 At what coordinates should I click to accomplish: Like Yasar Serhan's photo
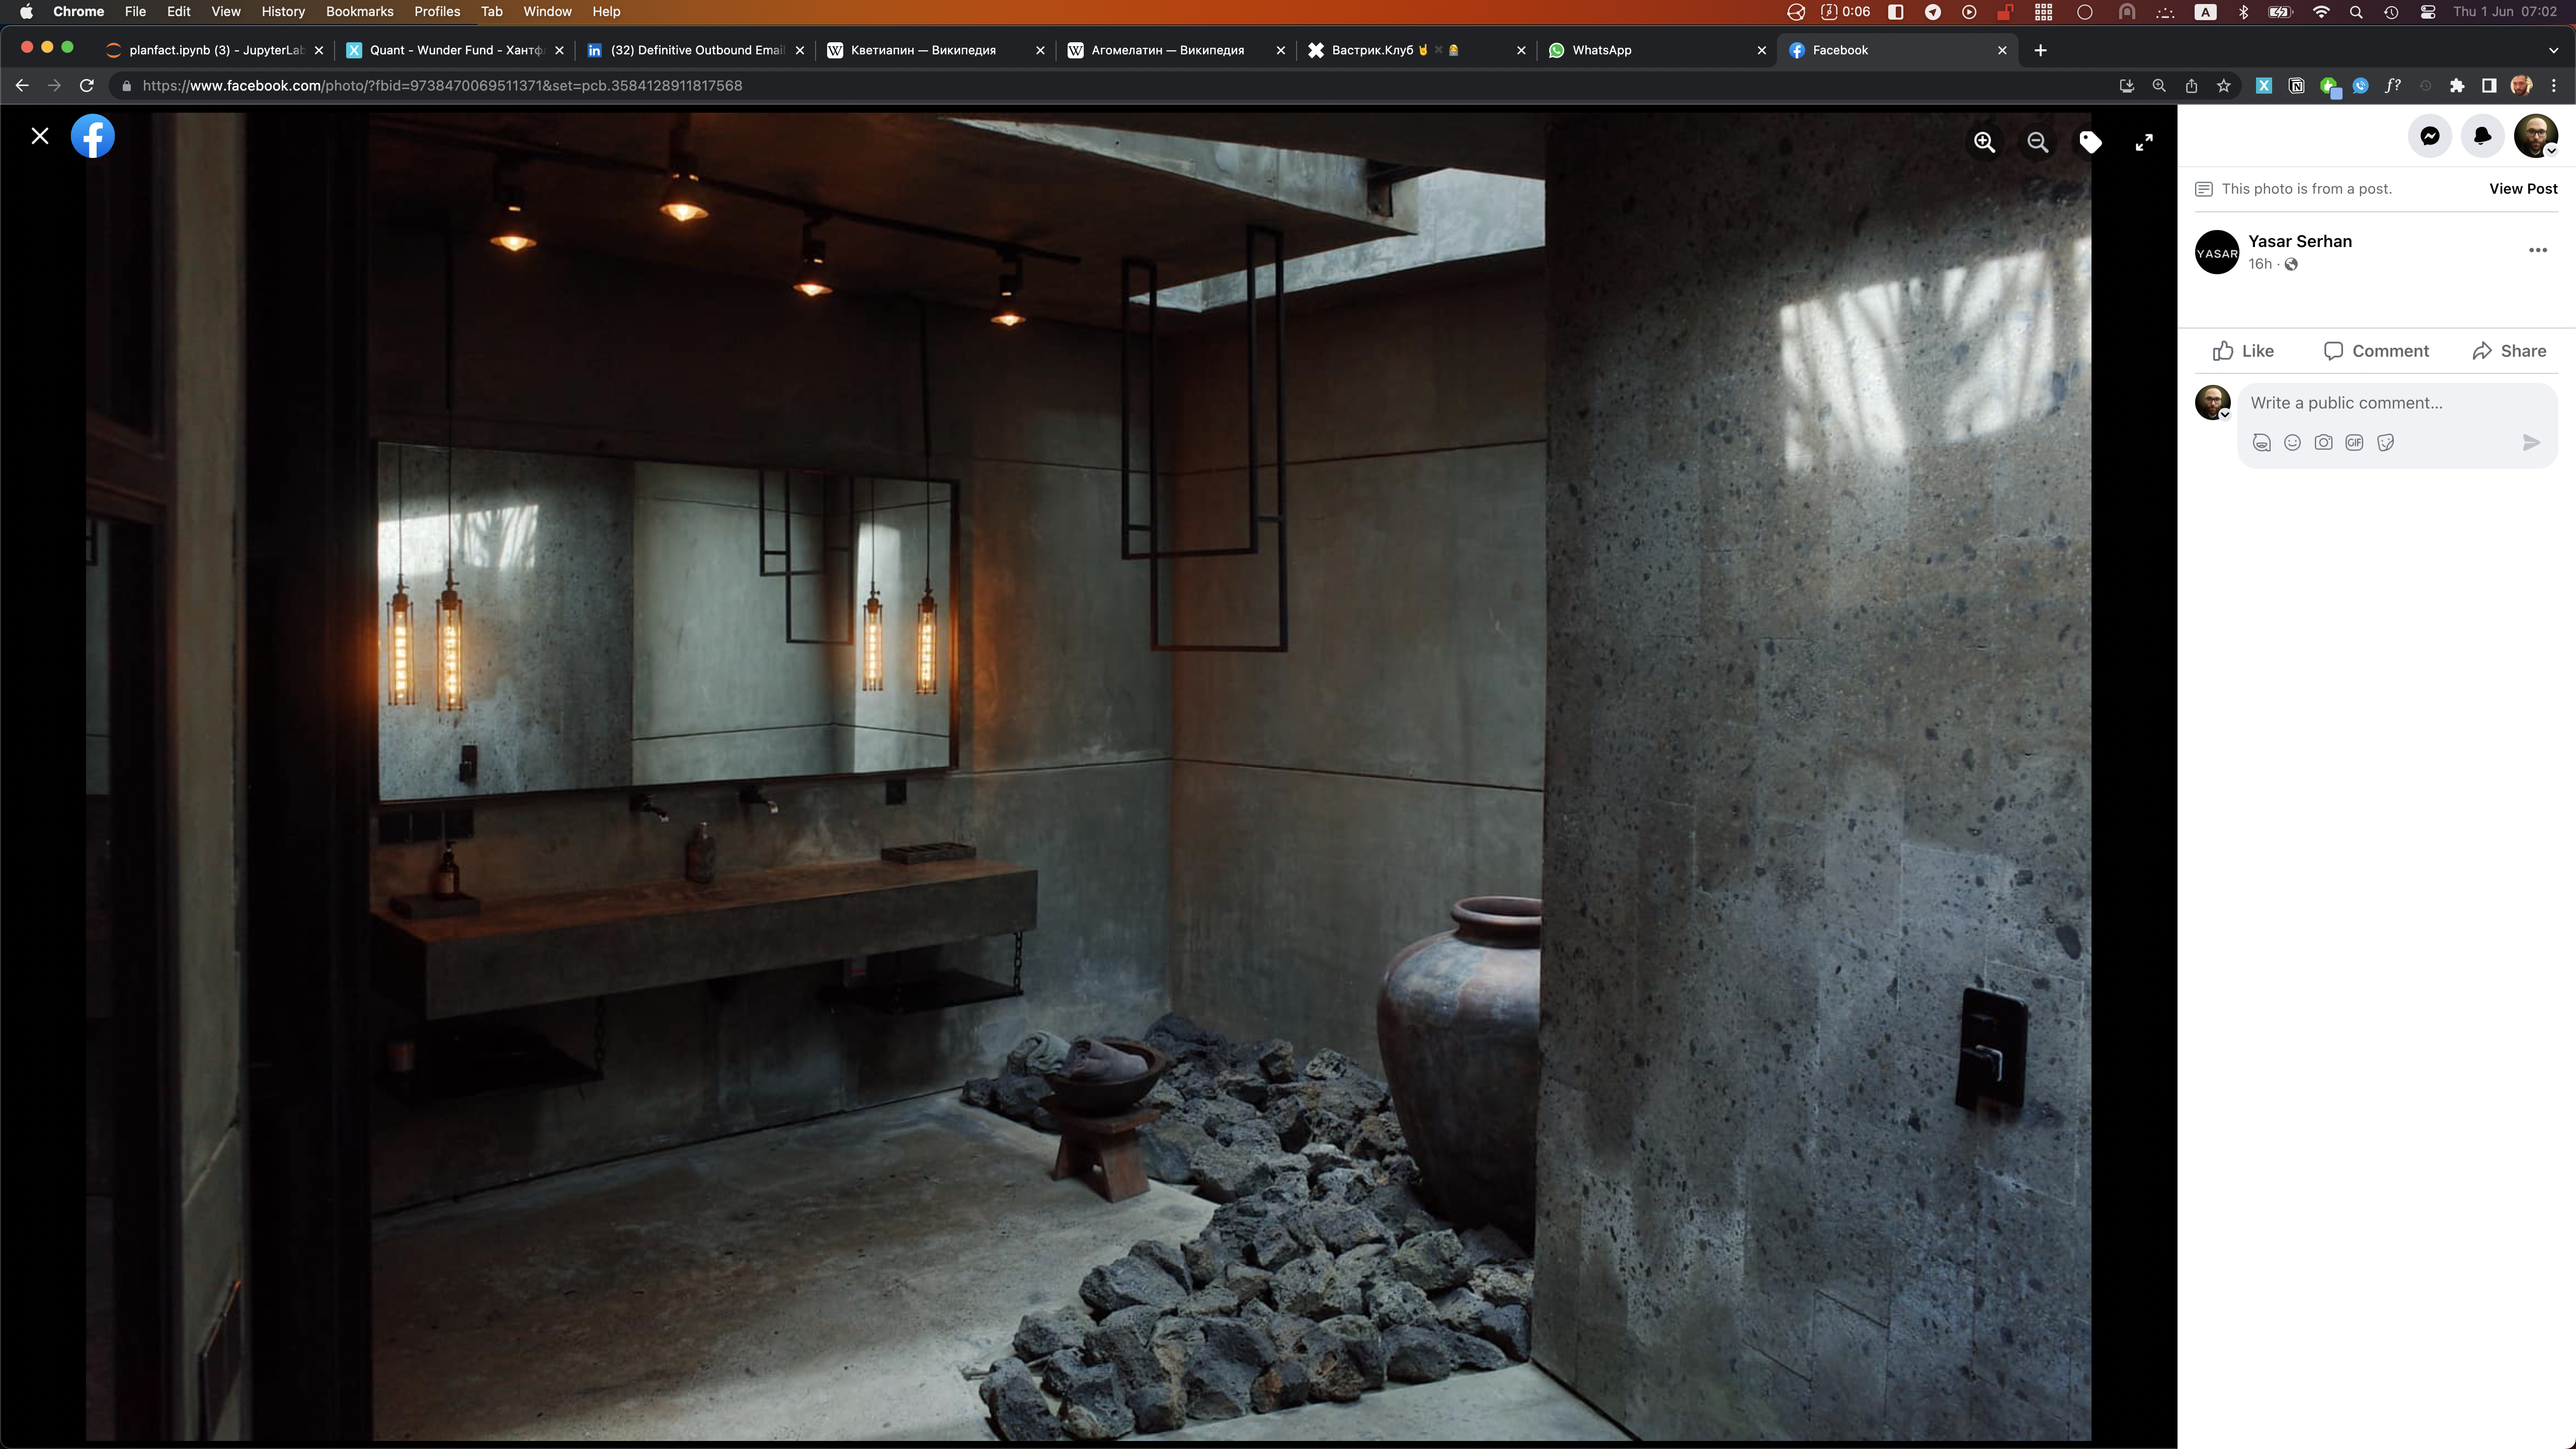click(x=2243, y=351)
